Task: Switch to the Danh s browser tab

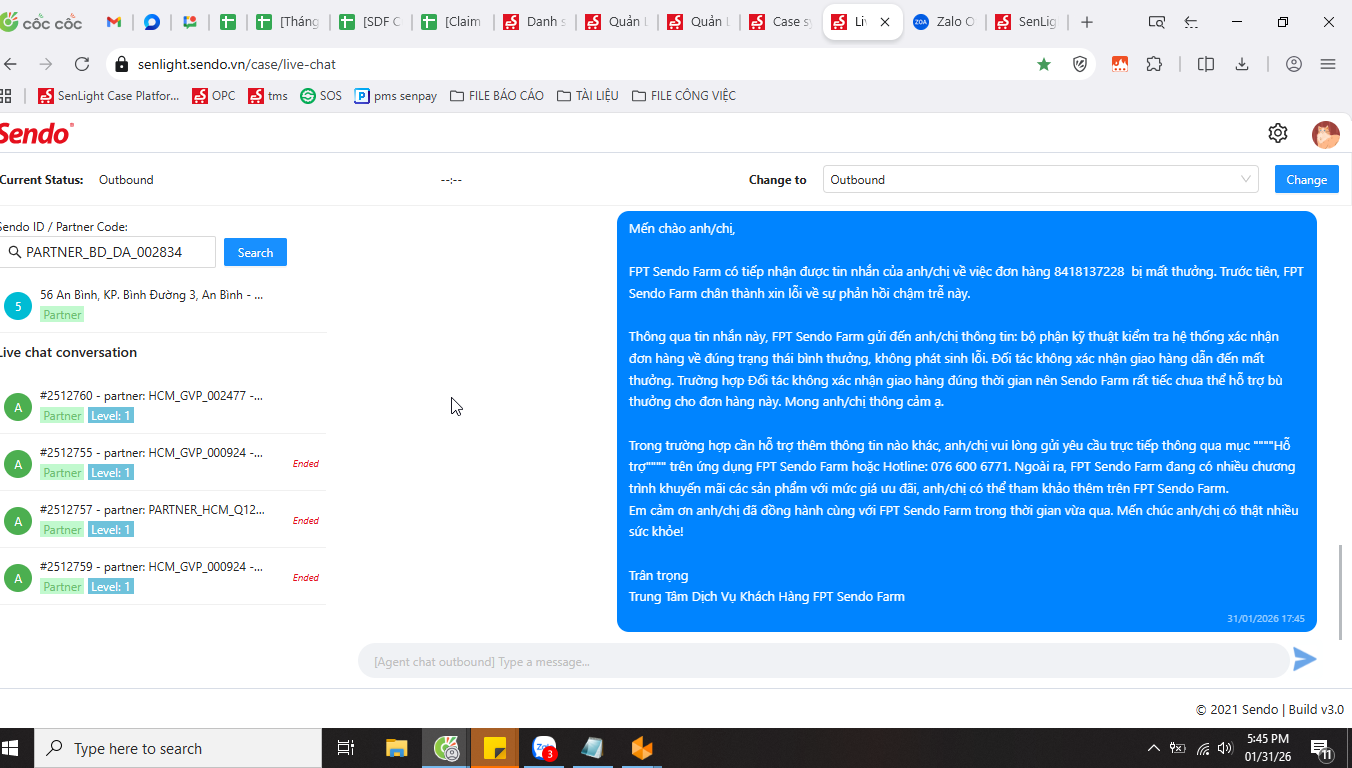Action: (533, 22)
